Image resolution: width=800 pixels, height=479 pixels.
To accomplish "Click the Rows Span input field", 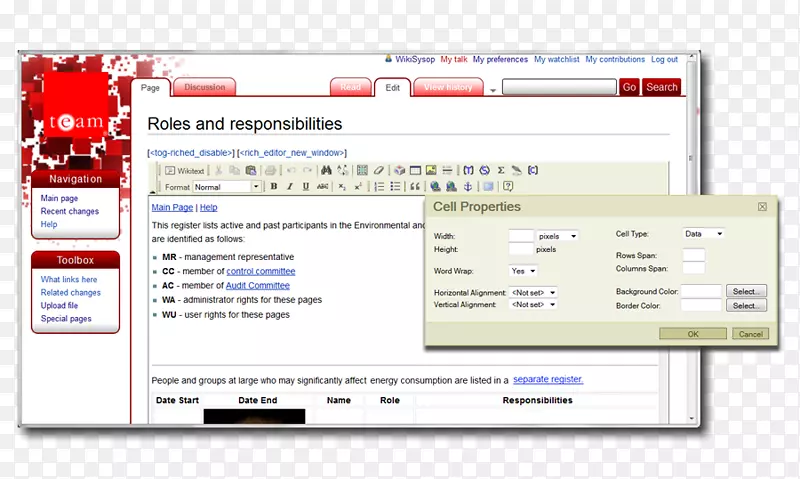I will pyautogui.click(x=694, y=255).
